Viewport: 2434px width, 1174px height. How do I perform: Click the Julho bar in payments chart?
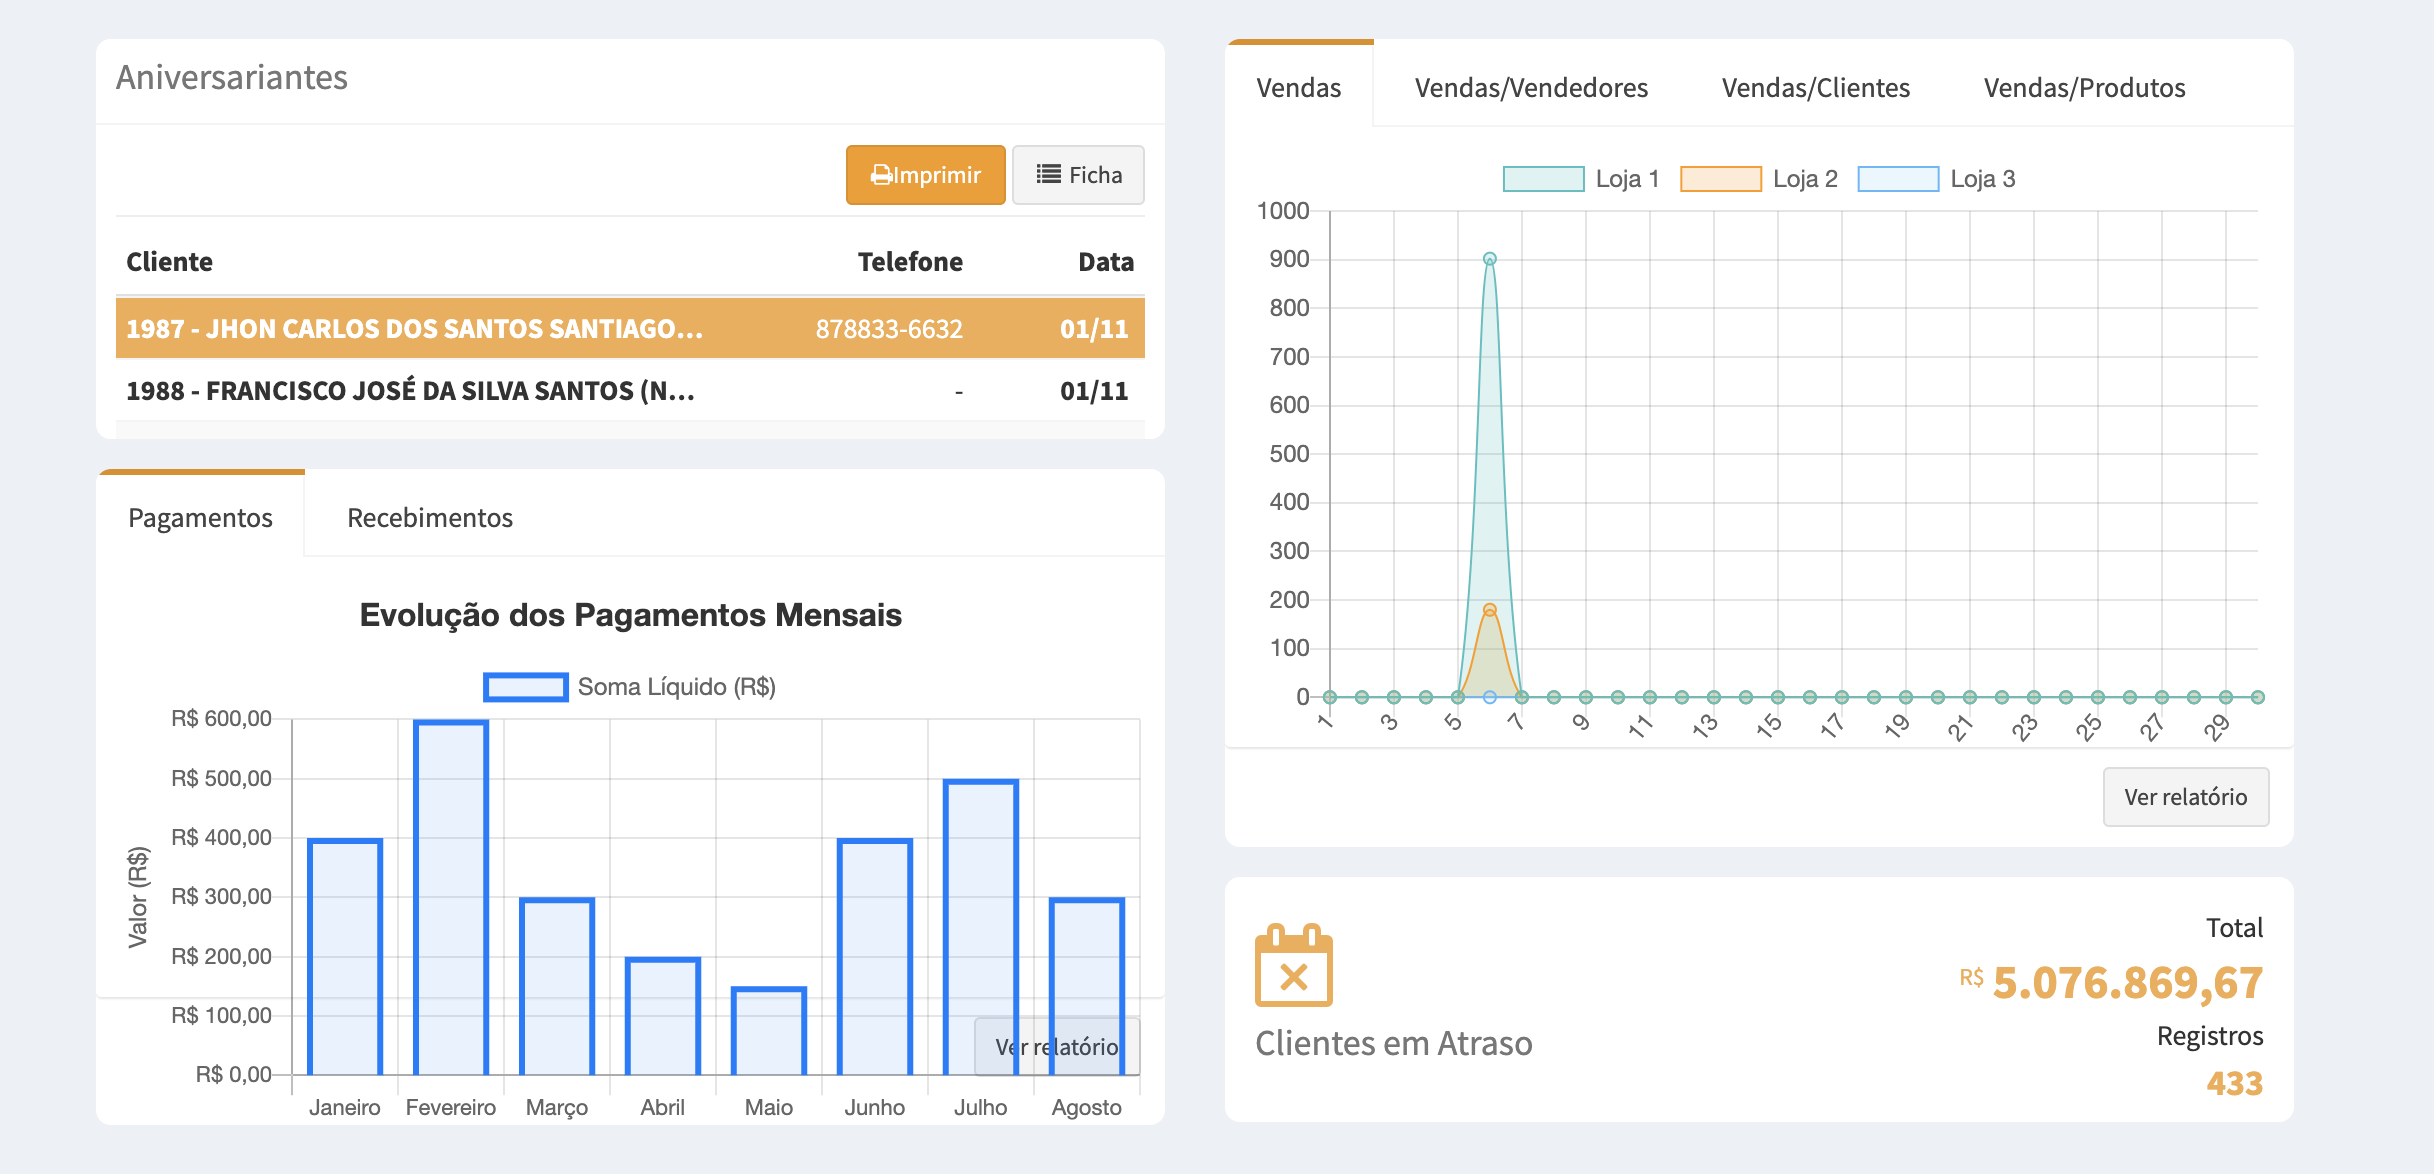point(980,927)
